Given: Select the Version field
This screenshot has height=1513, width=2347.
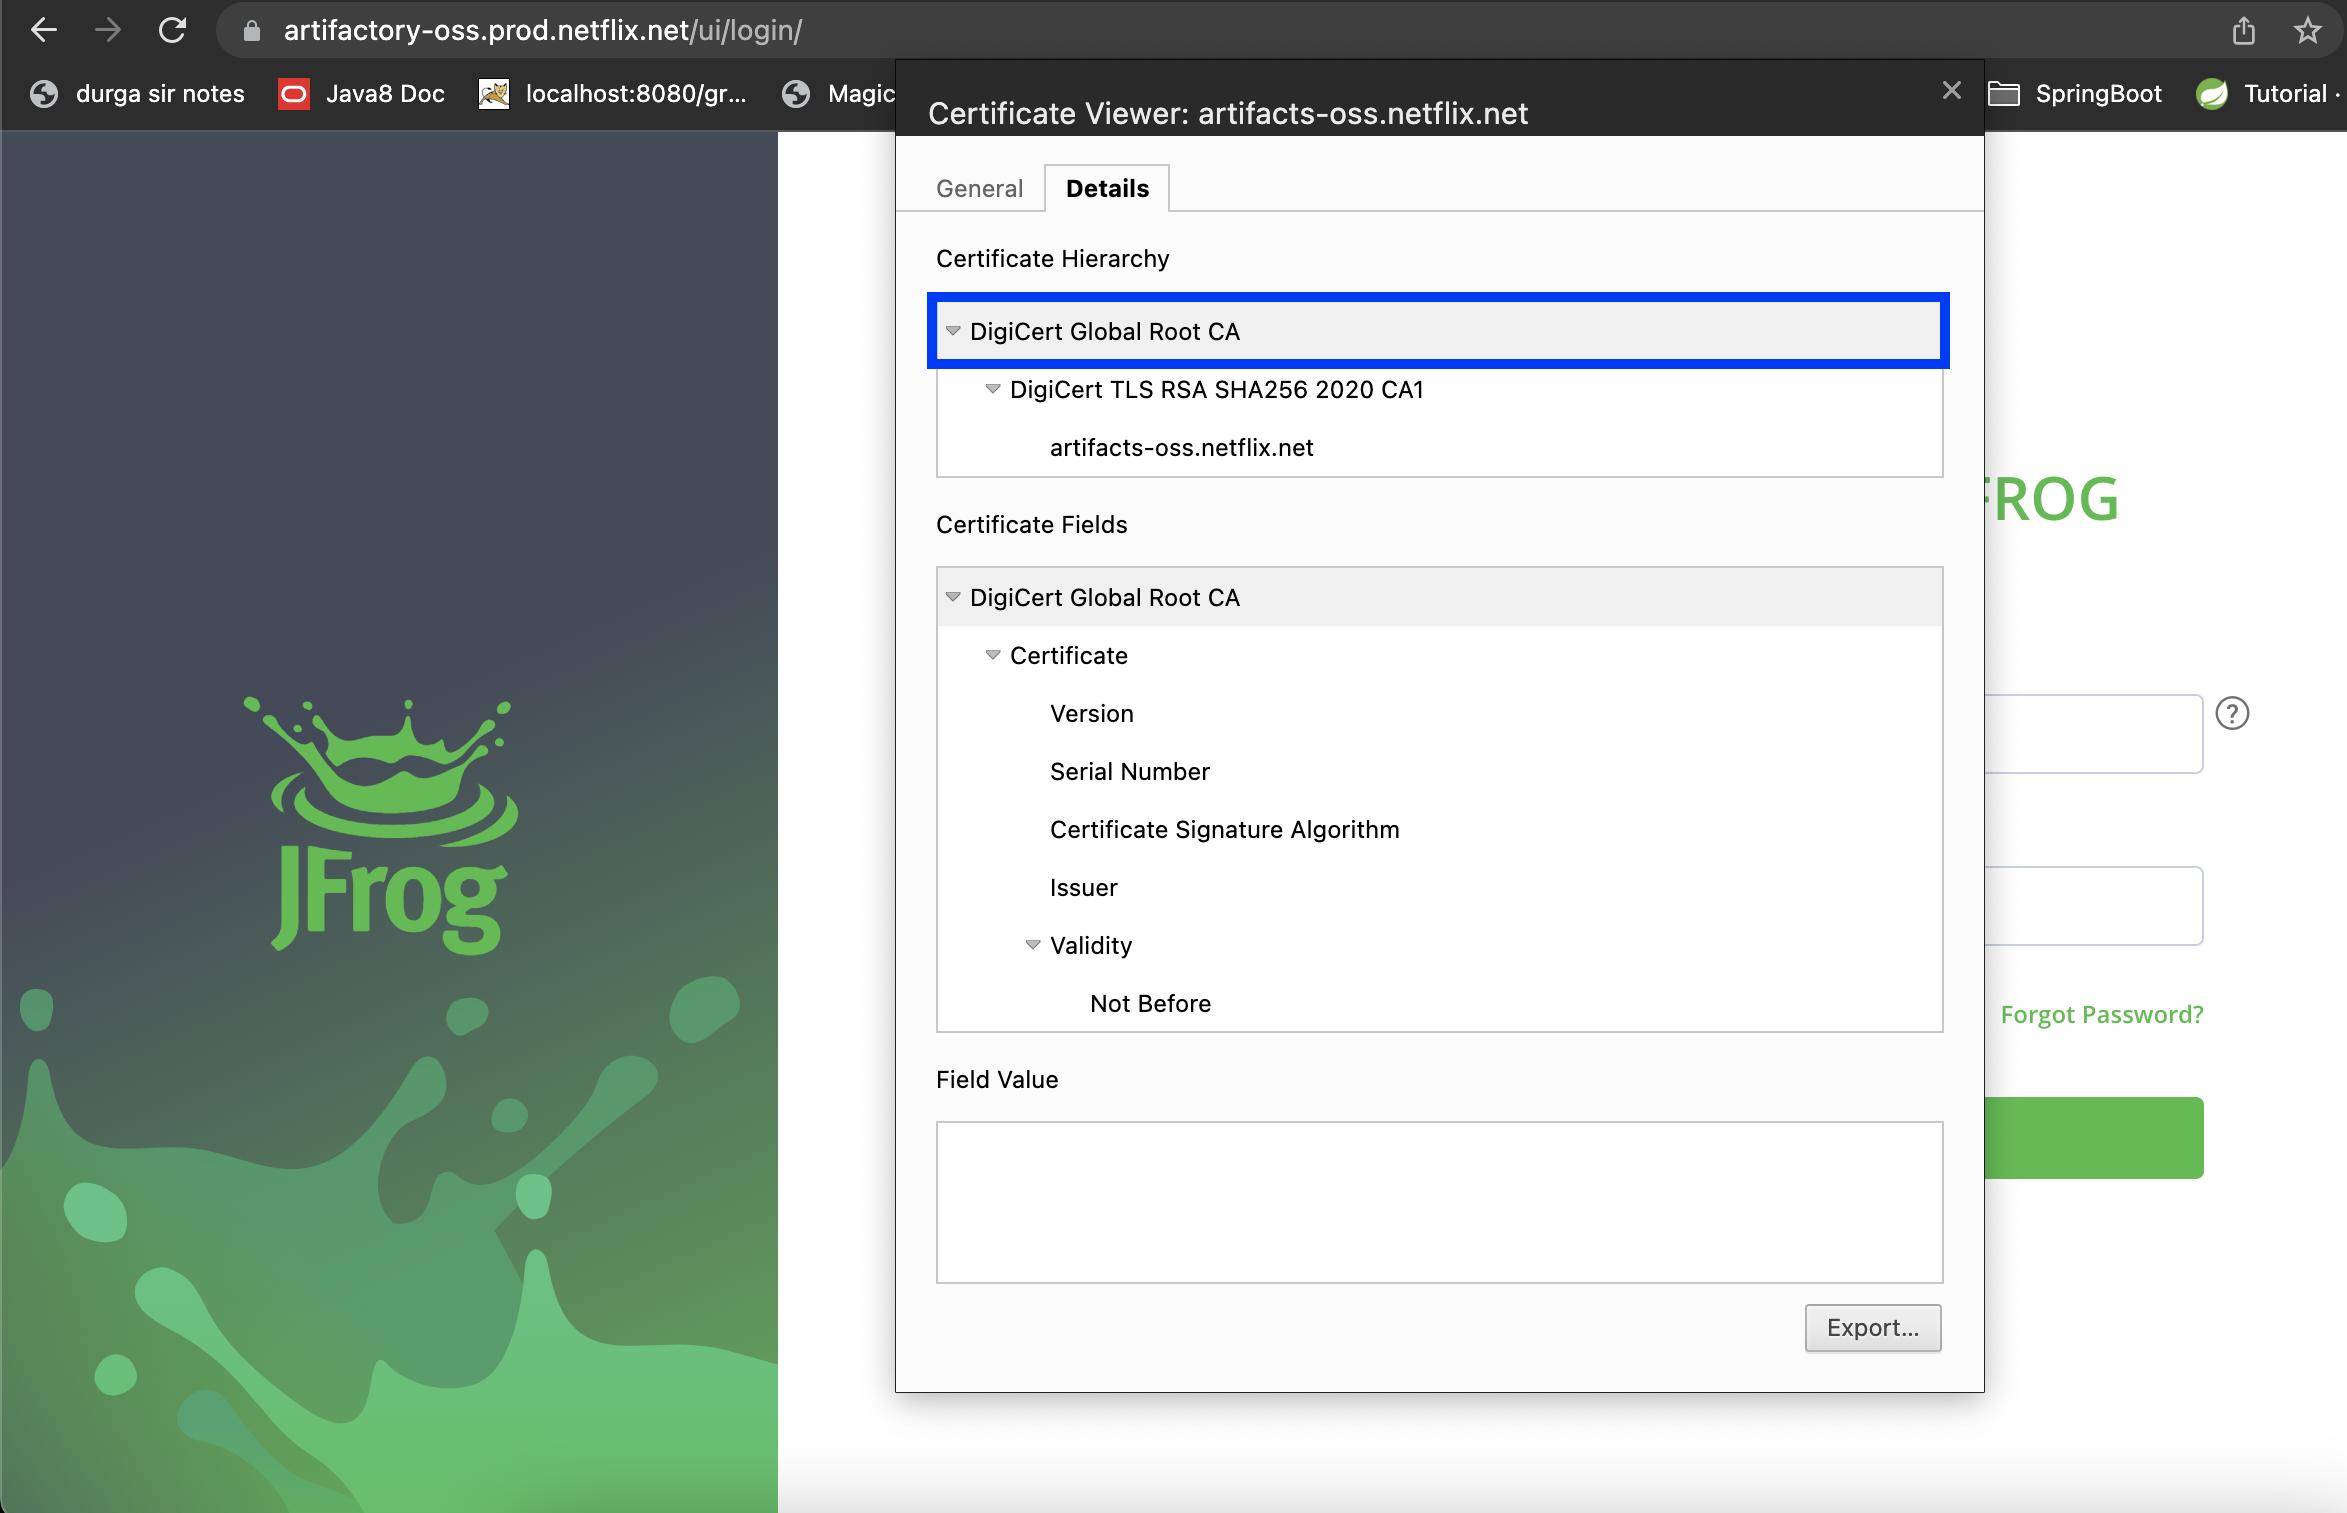Looking at the screenshot, I should pyautogui.click(x=1439, y=714).
